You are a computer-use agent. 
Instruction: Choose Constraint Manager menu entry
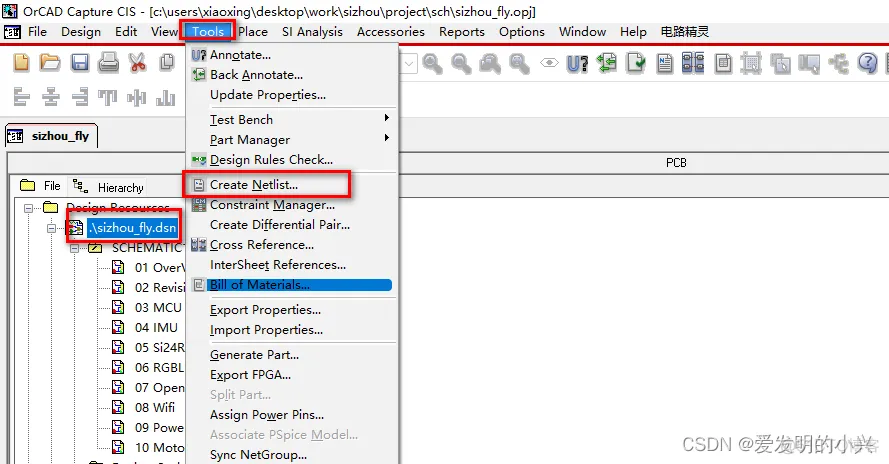[292, 205]
